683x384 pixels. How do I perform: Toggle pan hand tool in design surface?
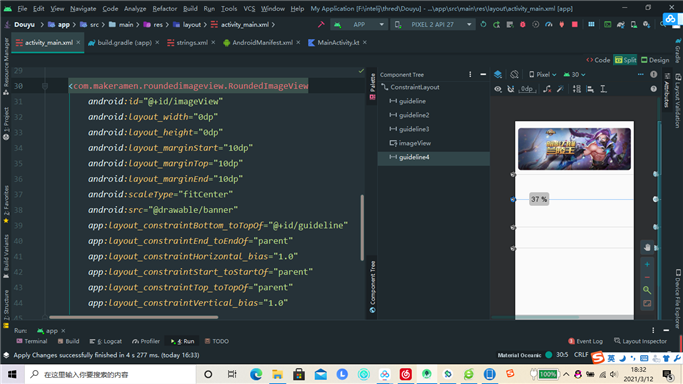coord(647,247)
